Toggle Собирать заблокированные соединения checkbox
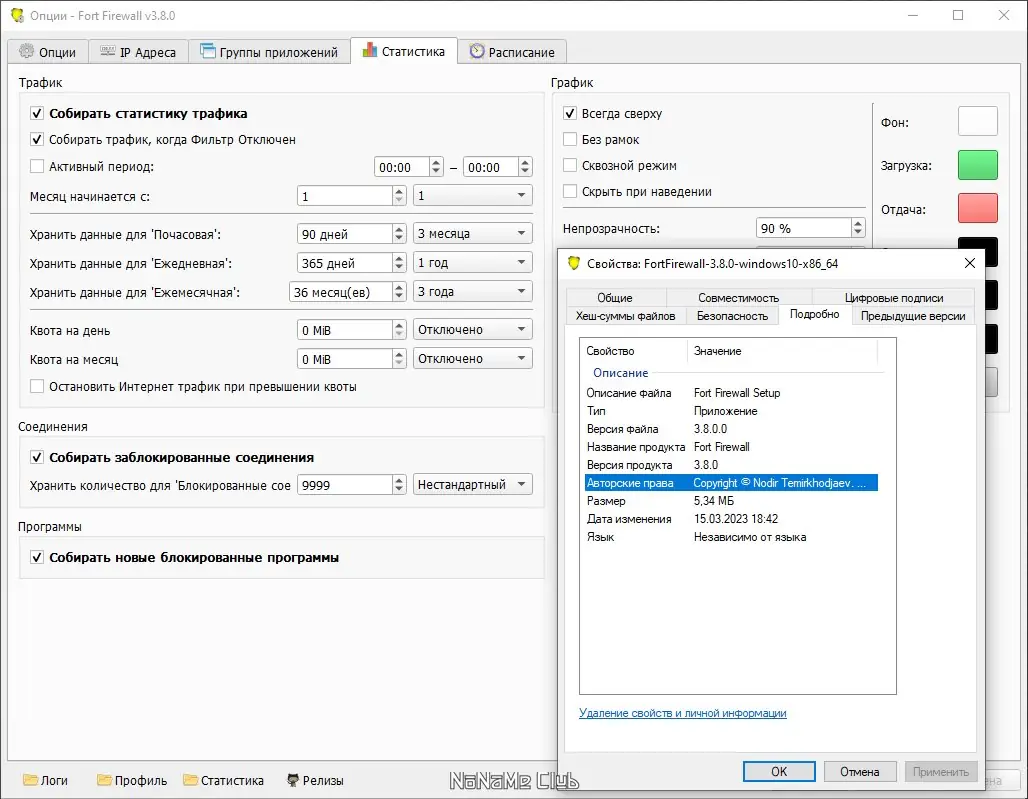Screen dimensions: 1028x799 point(37,458)
